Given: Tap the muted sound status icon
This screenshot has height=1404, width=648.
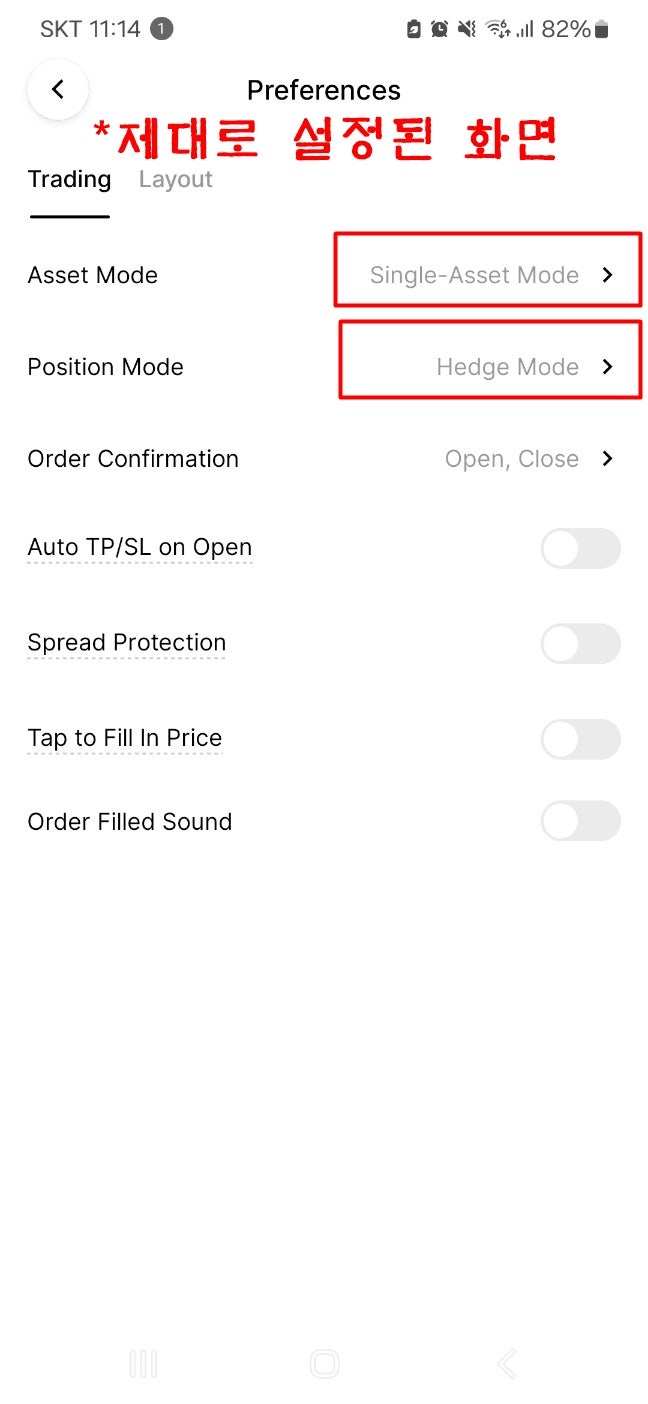Looking at the screenshot, I should pos(467,30).
